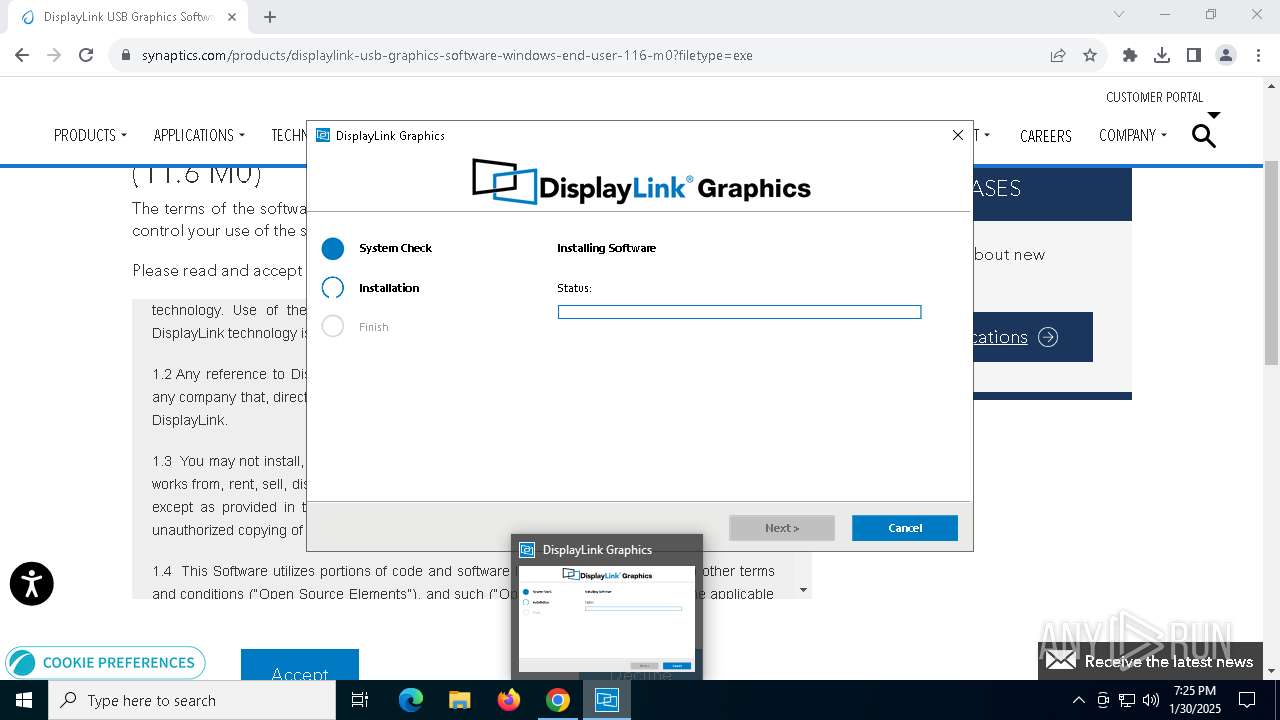Click the DisplayLink Graphics dialog title icon
This screenshot has width=1280, height=720.
pos(323,135)
